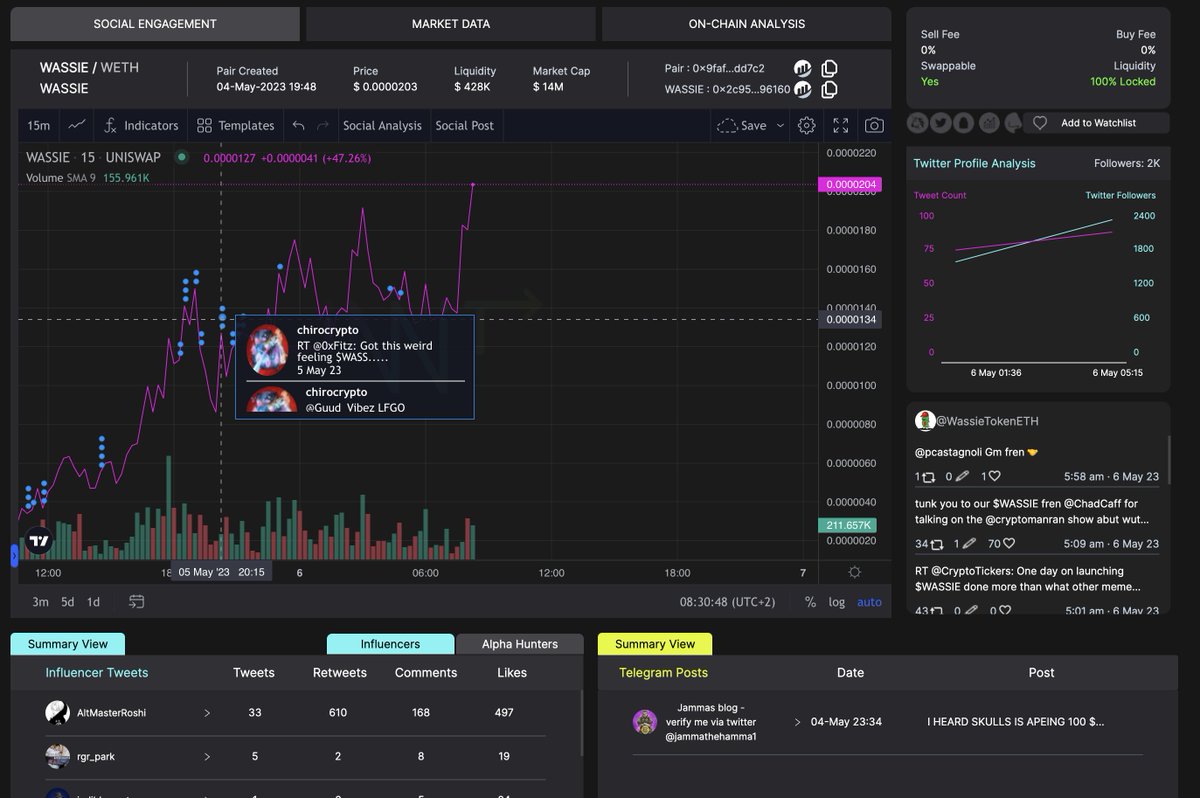Take a chart snapshot with camera icon
This screenshot has height=798, width=1200.
point(874,125)
